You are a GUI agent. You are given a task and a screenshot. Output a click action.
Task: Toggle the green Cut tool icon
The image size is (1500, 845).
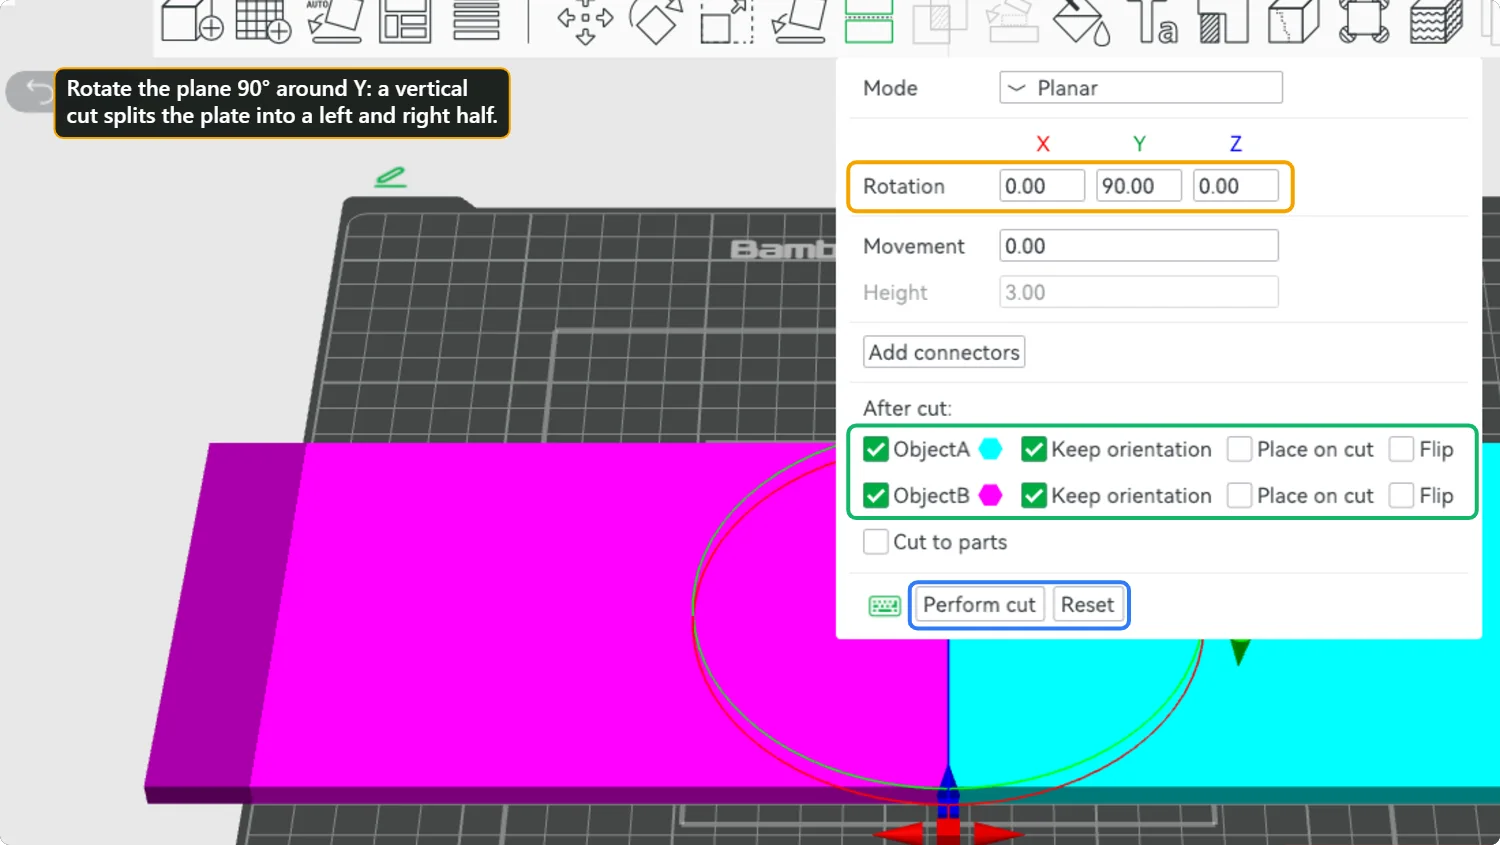(869, 22)
